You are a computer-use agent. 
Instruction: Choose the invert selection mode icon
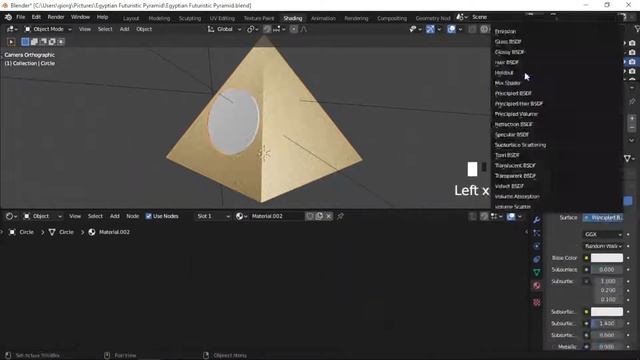coord(52,42)
